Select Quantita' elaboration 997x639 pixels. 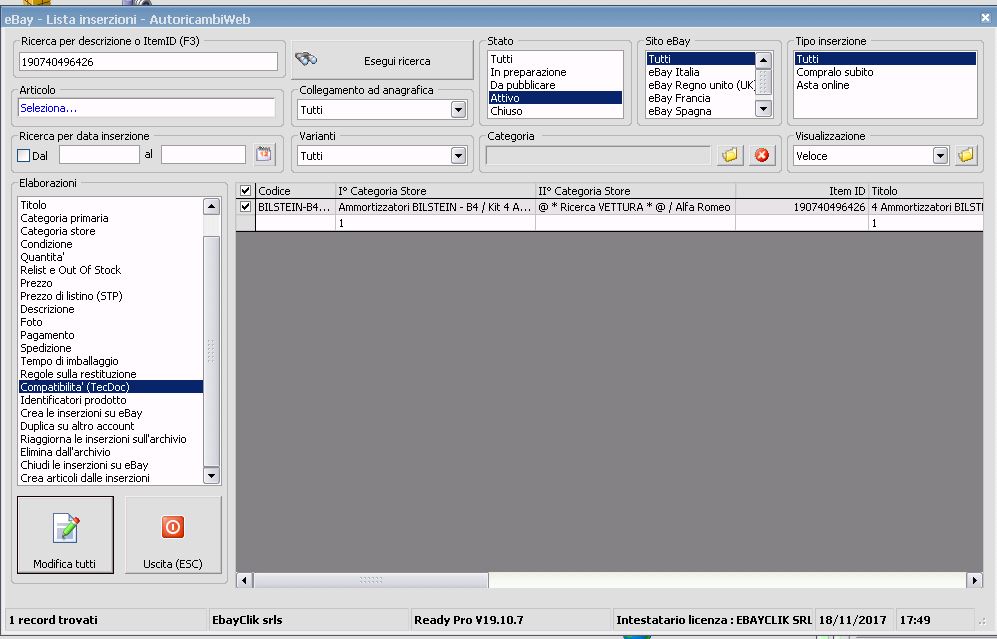tap(111, 257)
